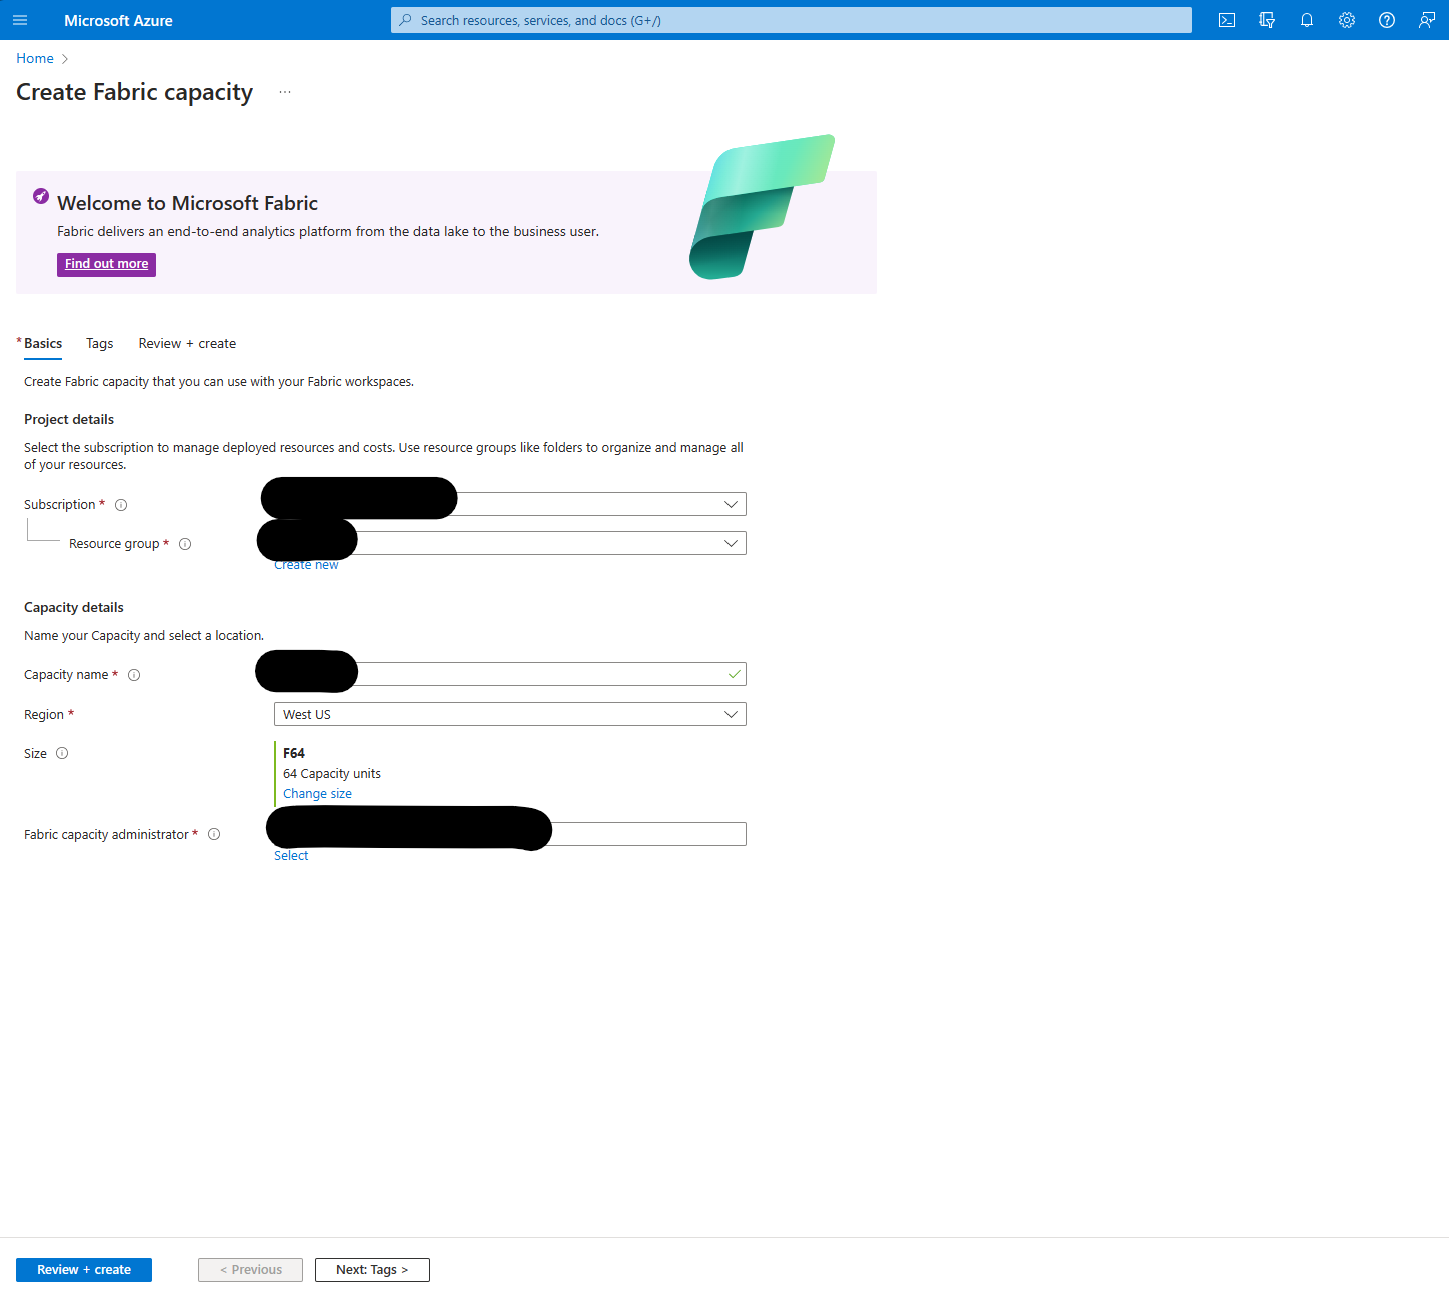
Task: Click the Resource group info icon
Action: (x=185, y=544)
